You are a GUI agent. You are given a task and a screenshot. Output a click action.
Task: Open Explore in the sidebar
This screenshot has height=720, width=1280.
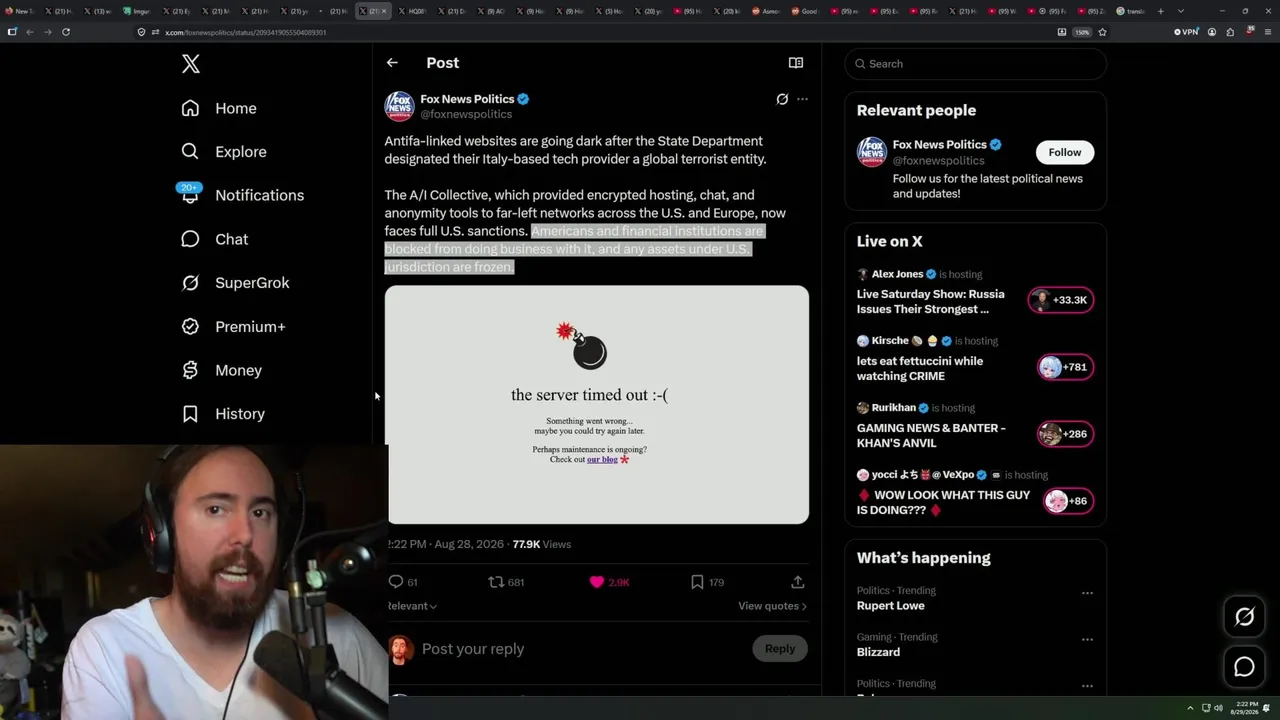pyautogui.click(x=224, y=152)
